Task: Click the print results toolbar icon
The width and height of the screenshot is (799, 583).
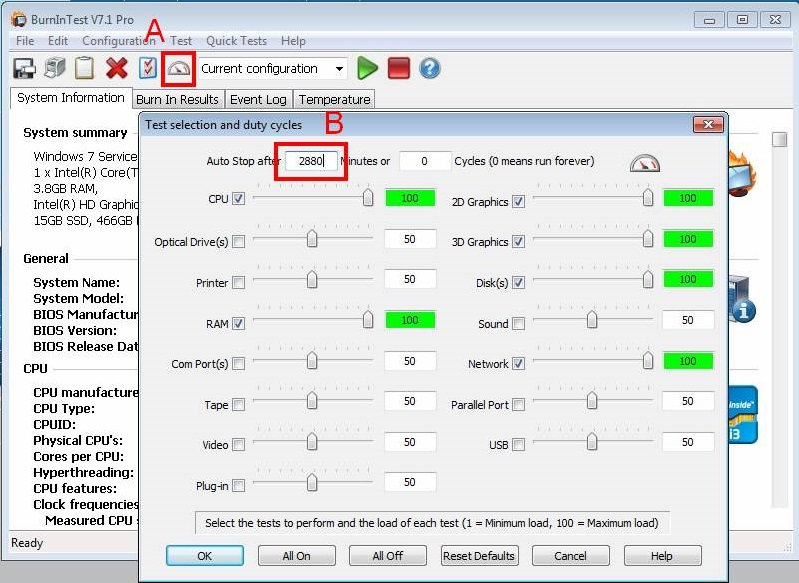Action: pos(55,68)
